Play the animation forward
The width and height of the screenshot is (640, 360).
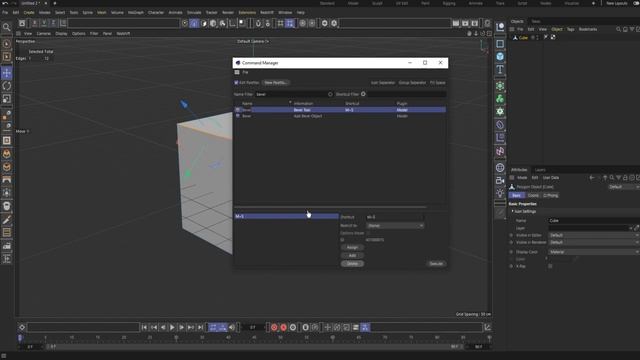coord(172,327)
